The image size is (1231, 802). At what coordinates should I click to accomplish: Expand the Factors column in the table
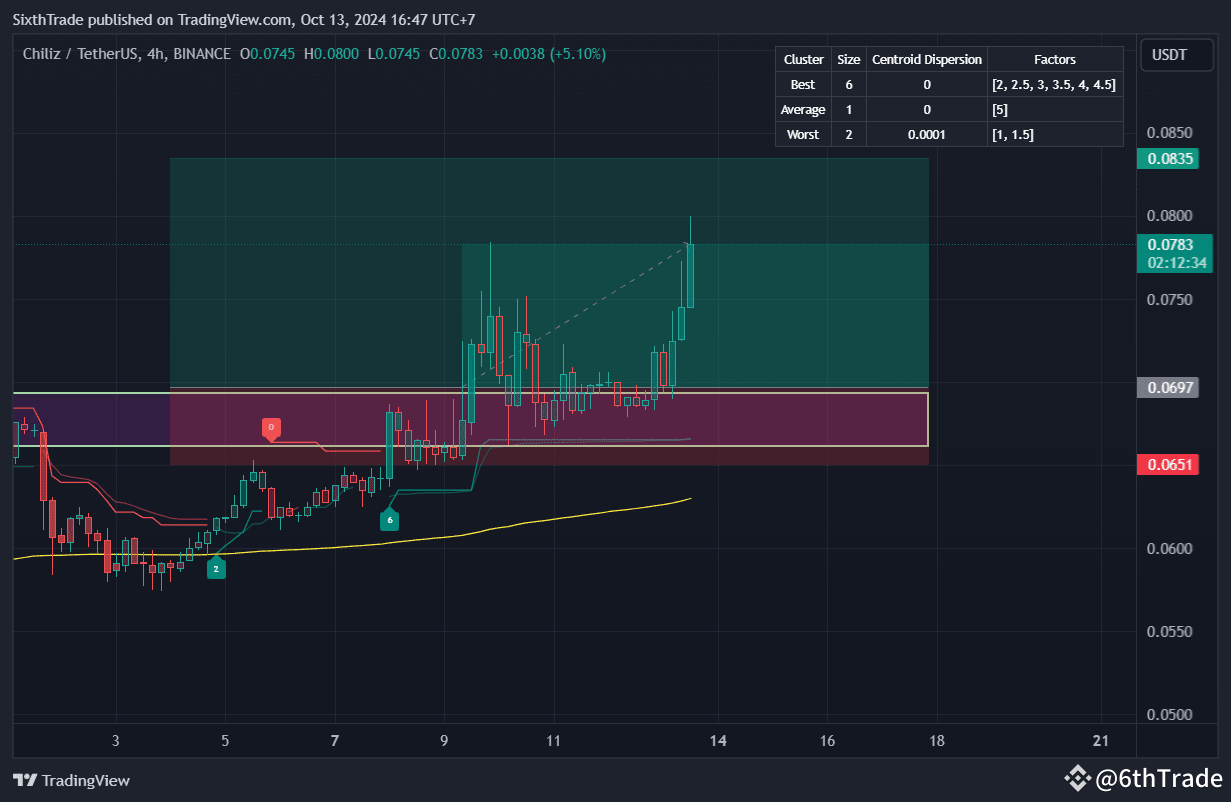[1055, 59]
